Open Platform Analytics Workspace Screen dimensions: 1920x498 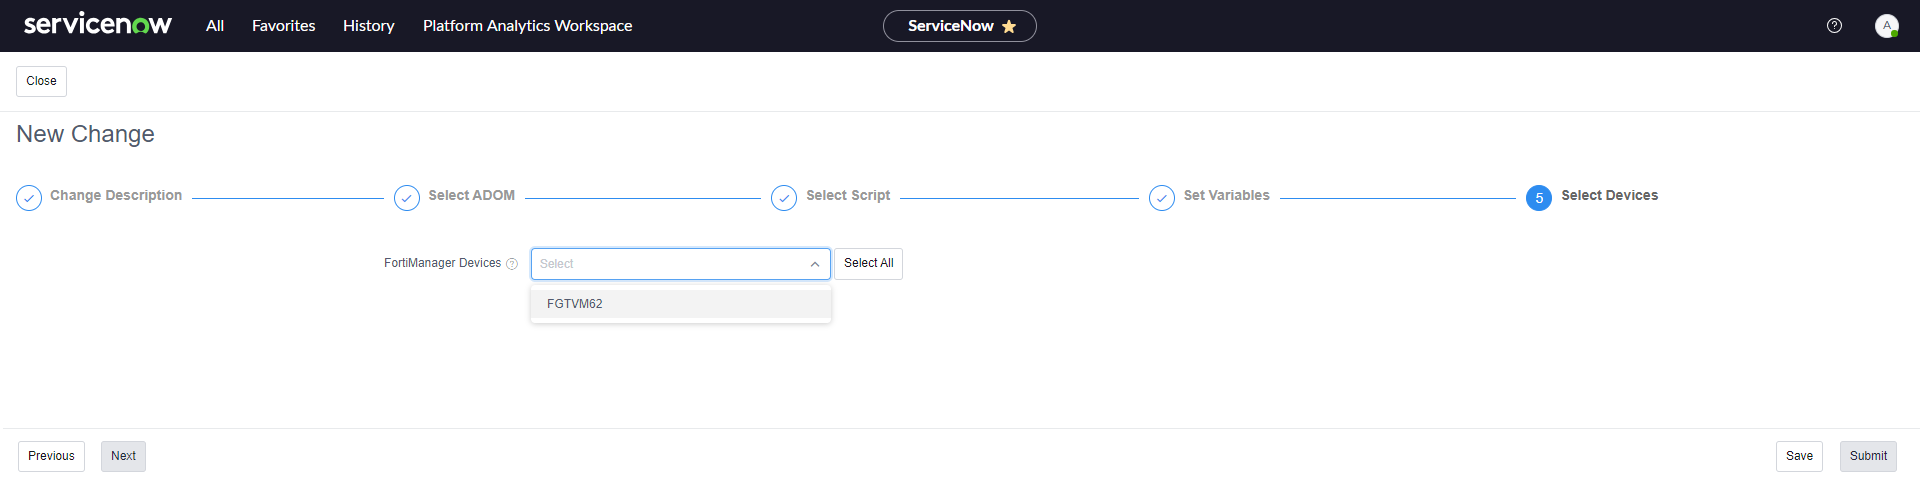527,26
